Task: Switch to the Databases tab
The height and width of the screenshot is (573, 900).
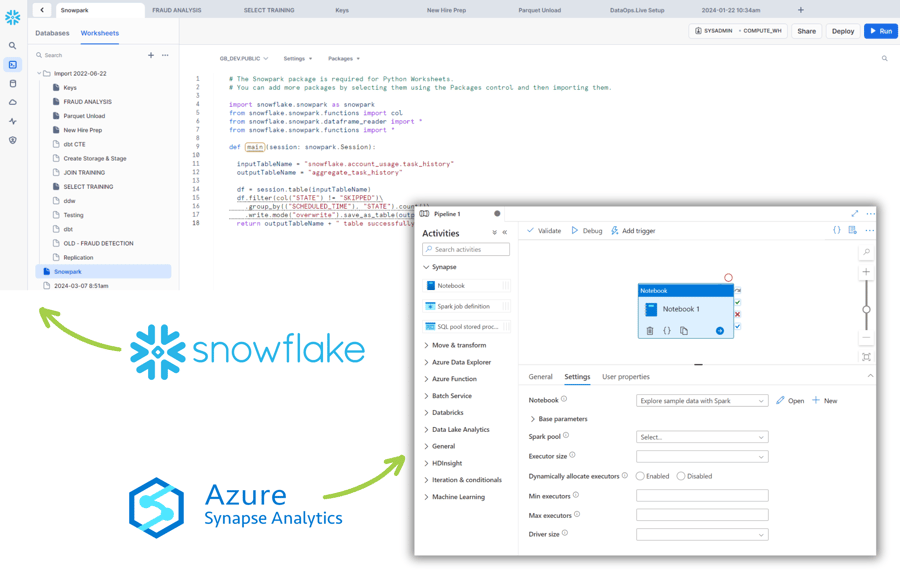Action: click(52, 33)
